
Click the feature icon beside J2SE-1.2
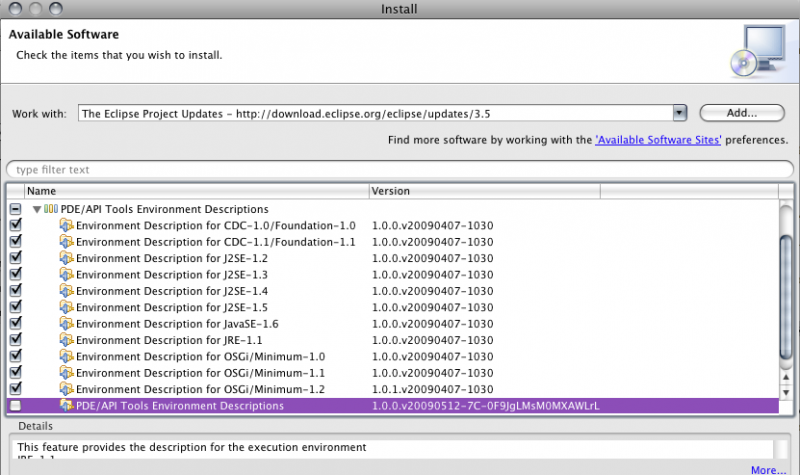[66, 258]
